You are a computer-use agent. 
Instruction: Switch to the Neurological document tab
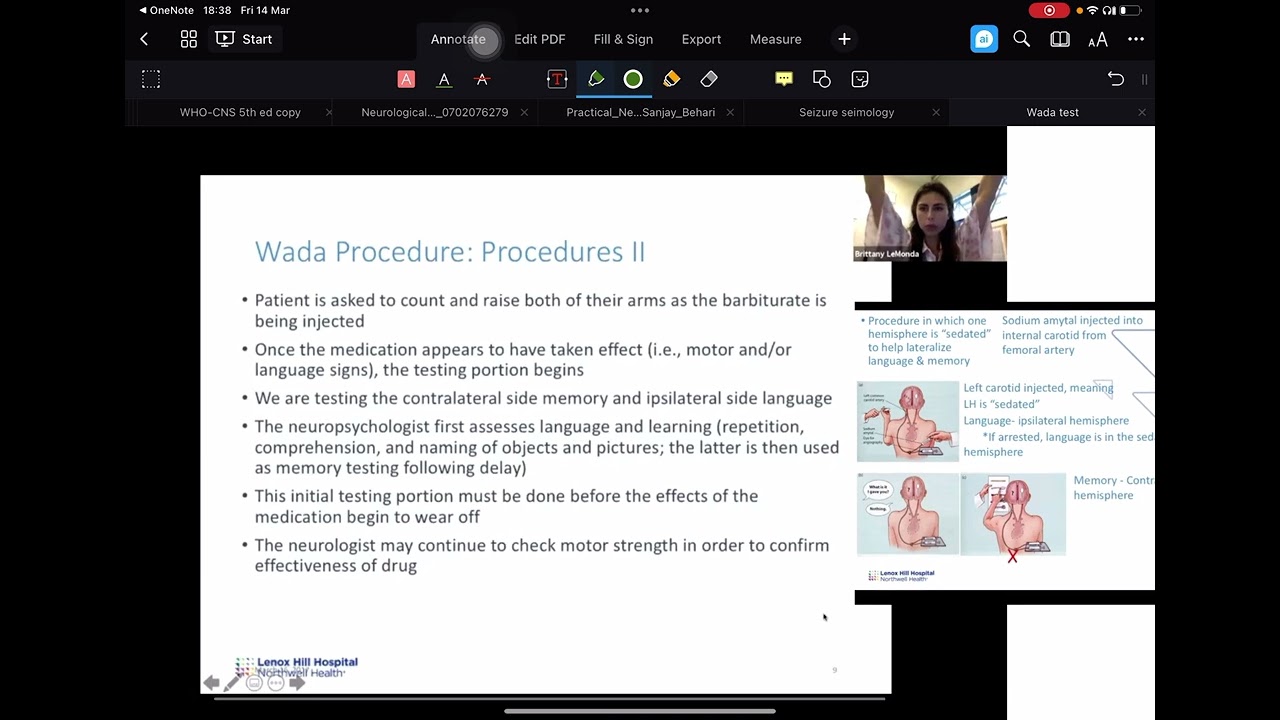435,112
